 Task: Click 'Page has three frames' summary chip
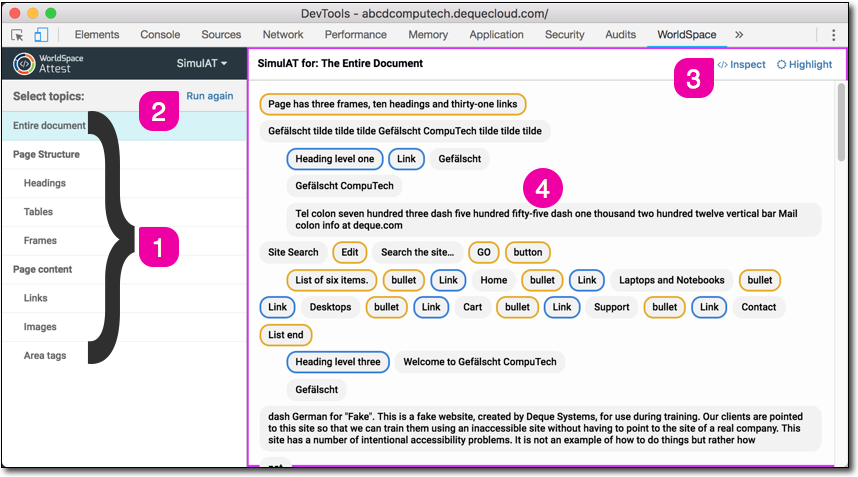[392, 104]
